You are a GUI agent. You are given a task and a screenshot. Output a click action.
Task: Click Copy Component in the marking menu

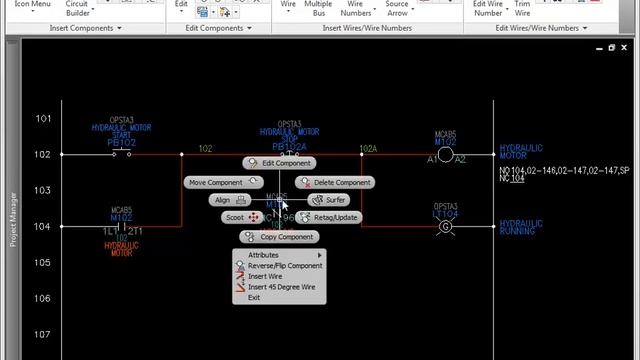[x=279, y=237]
